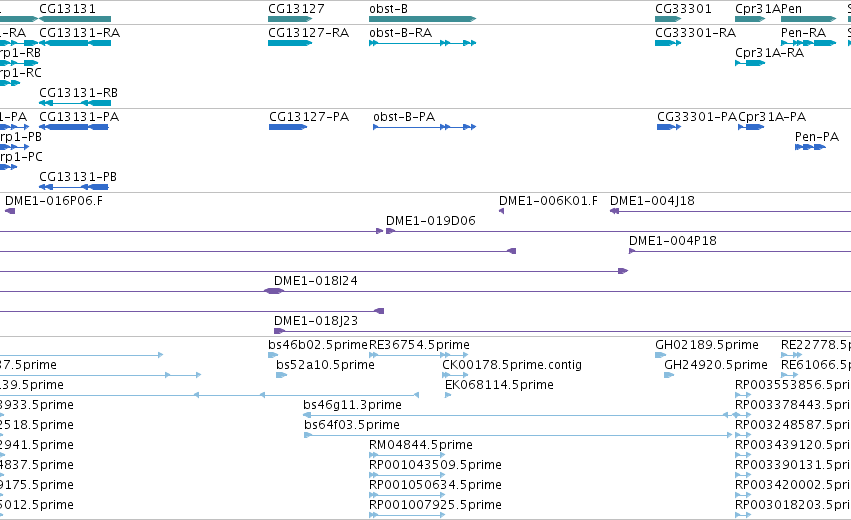Click the CG33301 gene arrow

point(668,19)
